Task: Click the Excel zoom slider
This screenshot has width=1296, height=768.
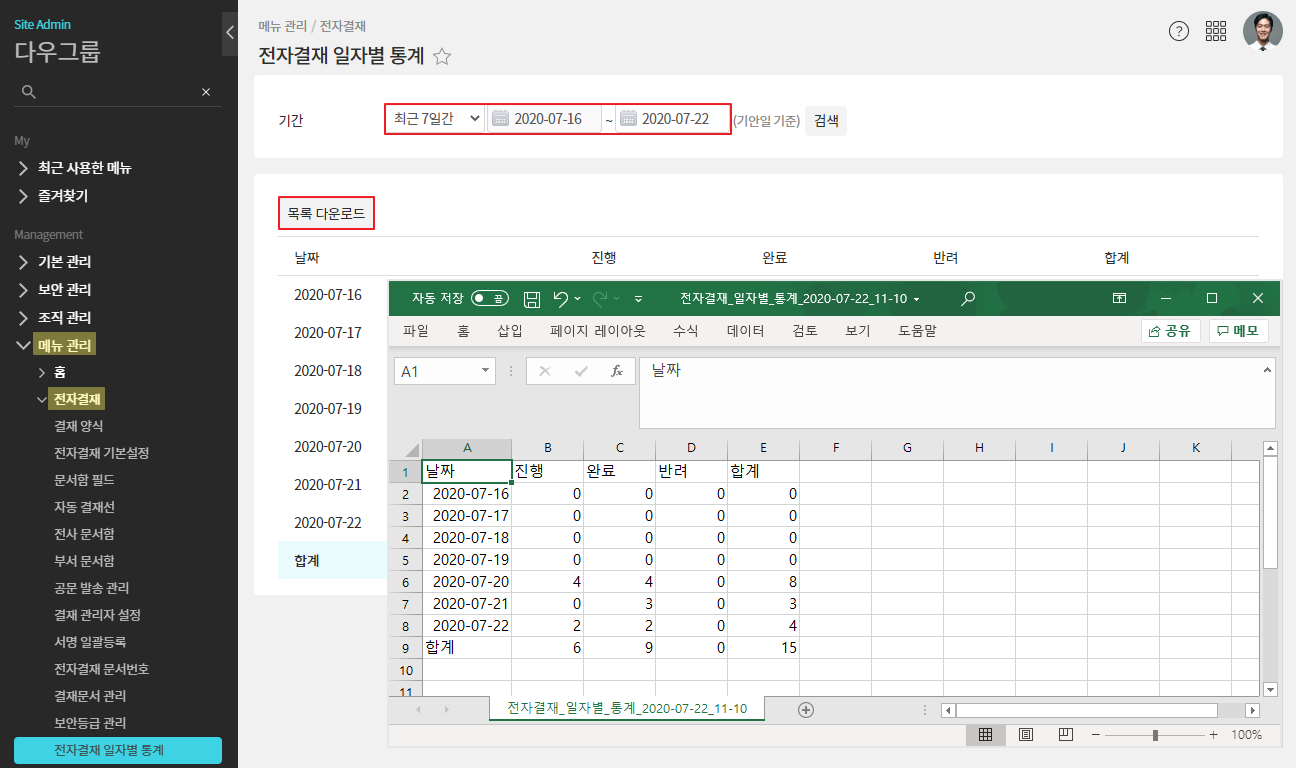Action: 1155,735
